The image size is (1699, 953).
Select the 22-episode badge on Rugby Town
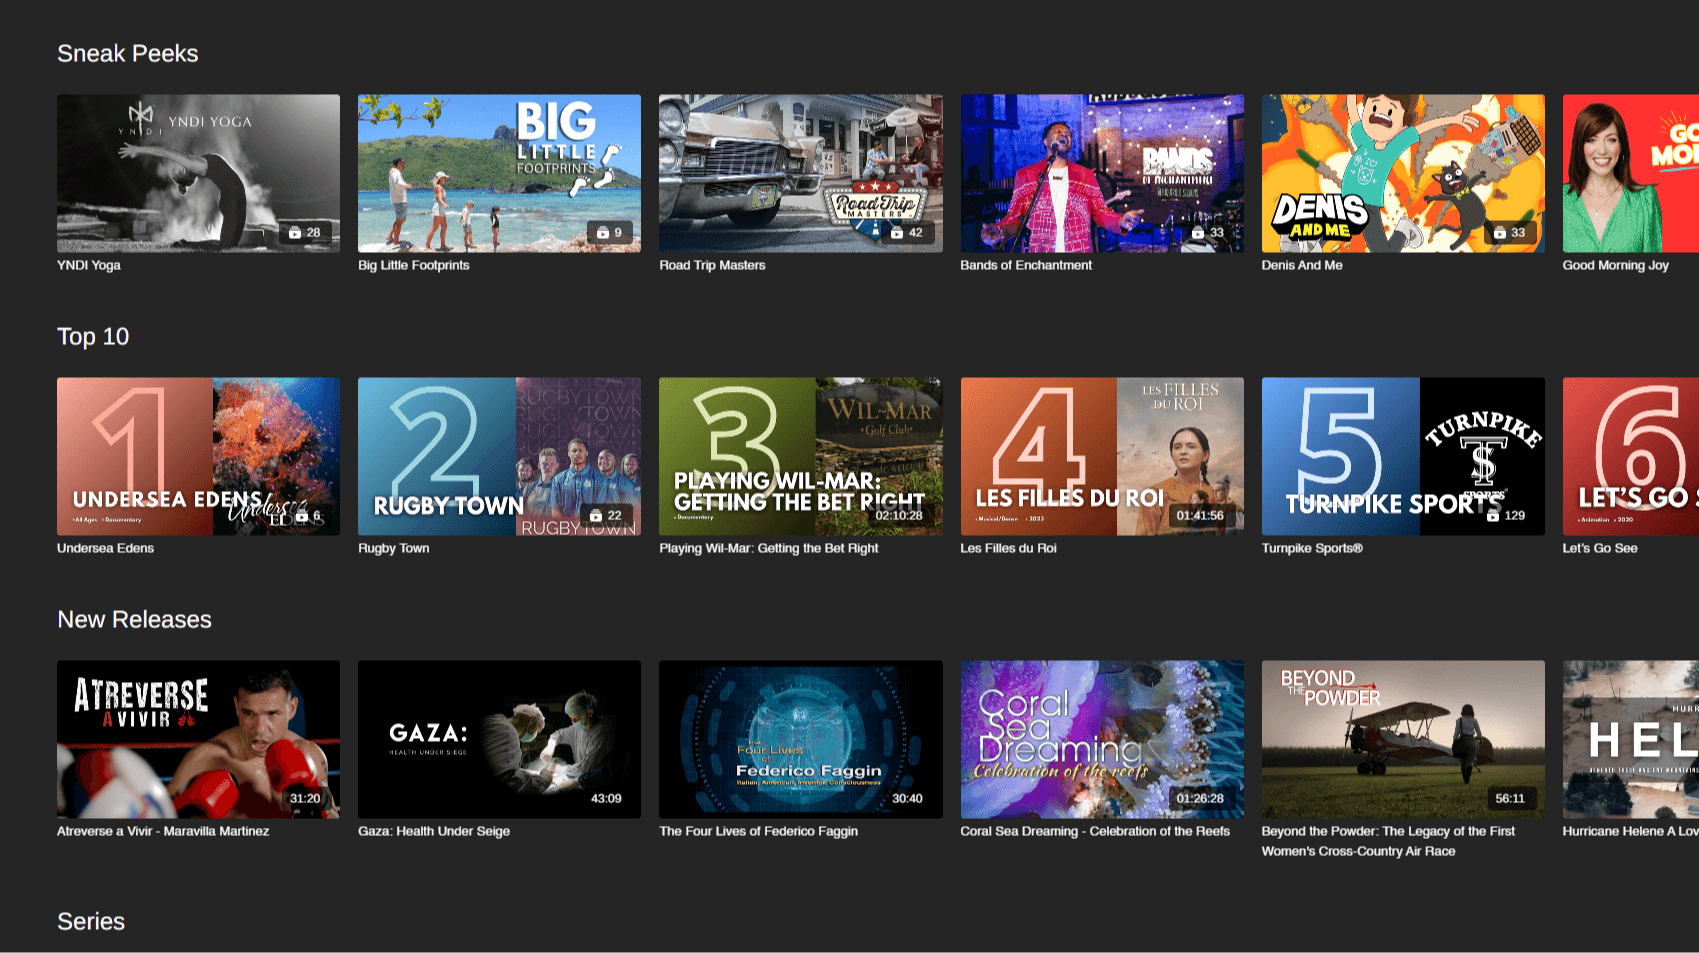(x=609, y=514)
